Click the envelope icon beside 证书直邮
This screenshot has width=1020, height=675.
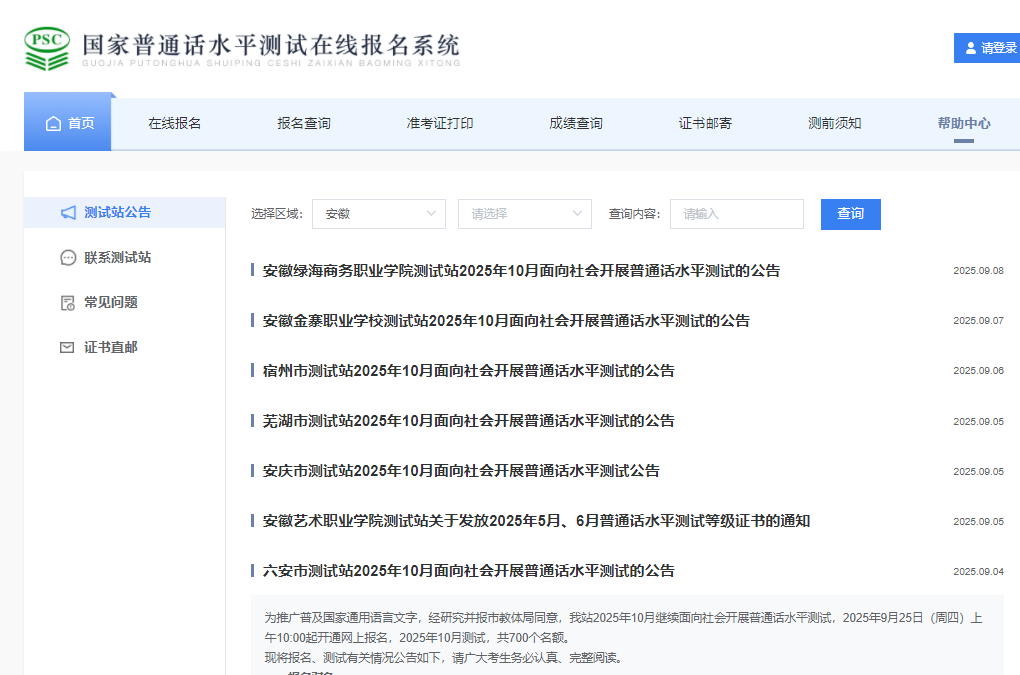pos(68,348)
